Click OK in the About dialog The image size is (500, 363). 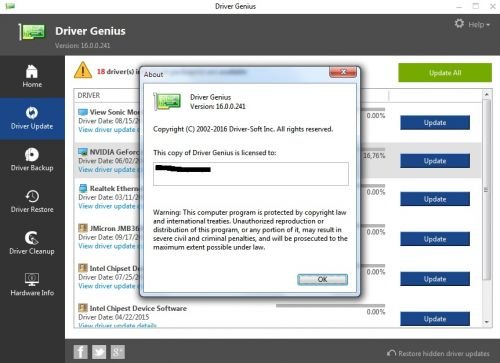coord(322,279)
